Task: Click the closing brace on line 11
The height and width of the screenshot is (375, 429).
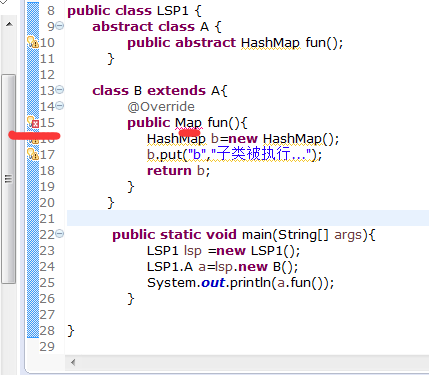Action: [111, 59]
